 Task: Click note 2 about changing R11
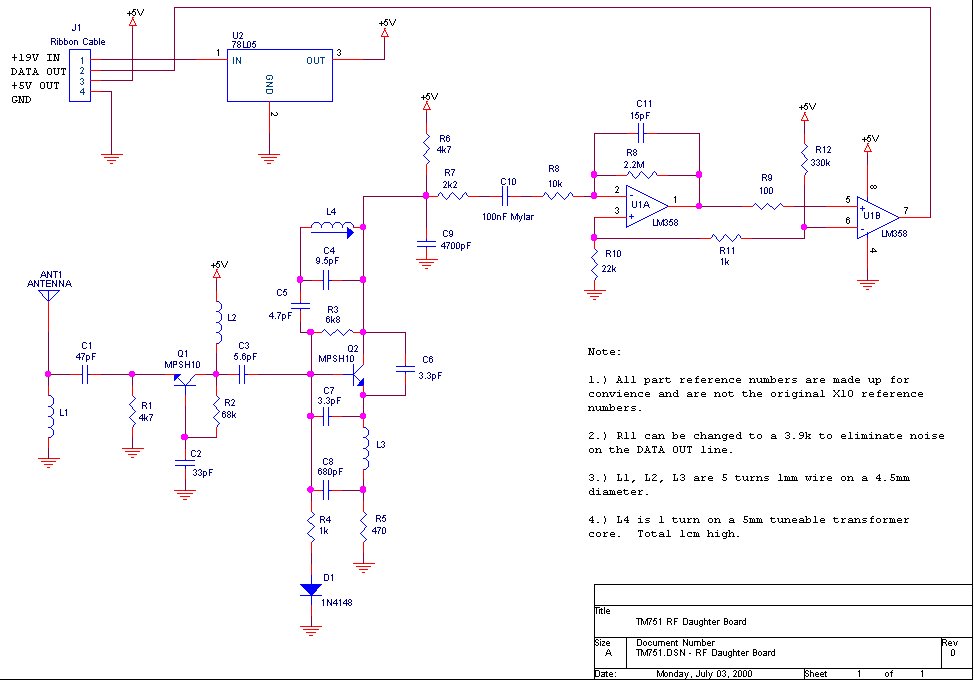765,443
